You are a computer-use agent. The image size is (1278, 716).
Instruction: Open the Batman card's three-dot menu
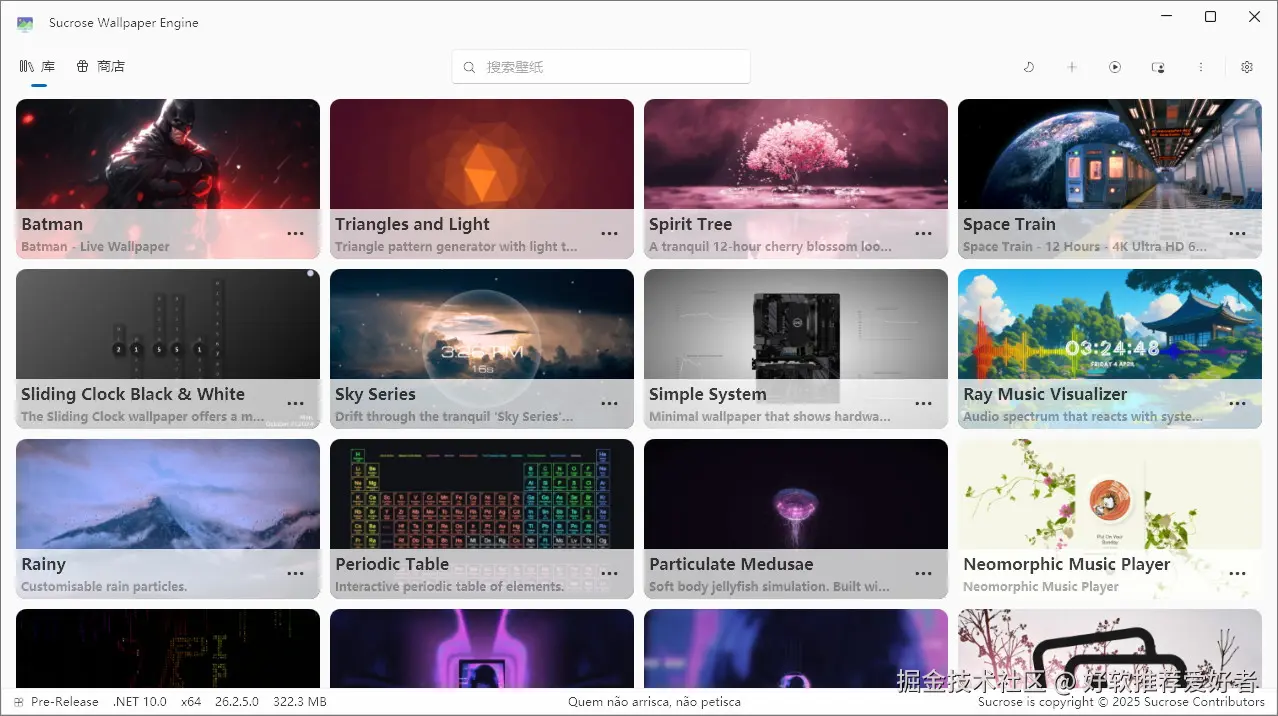click(x=296, y=234)
